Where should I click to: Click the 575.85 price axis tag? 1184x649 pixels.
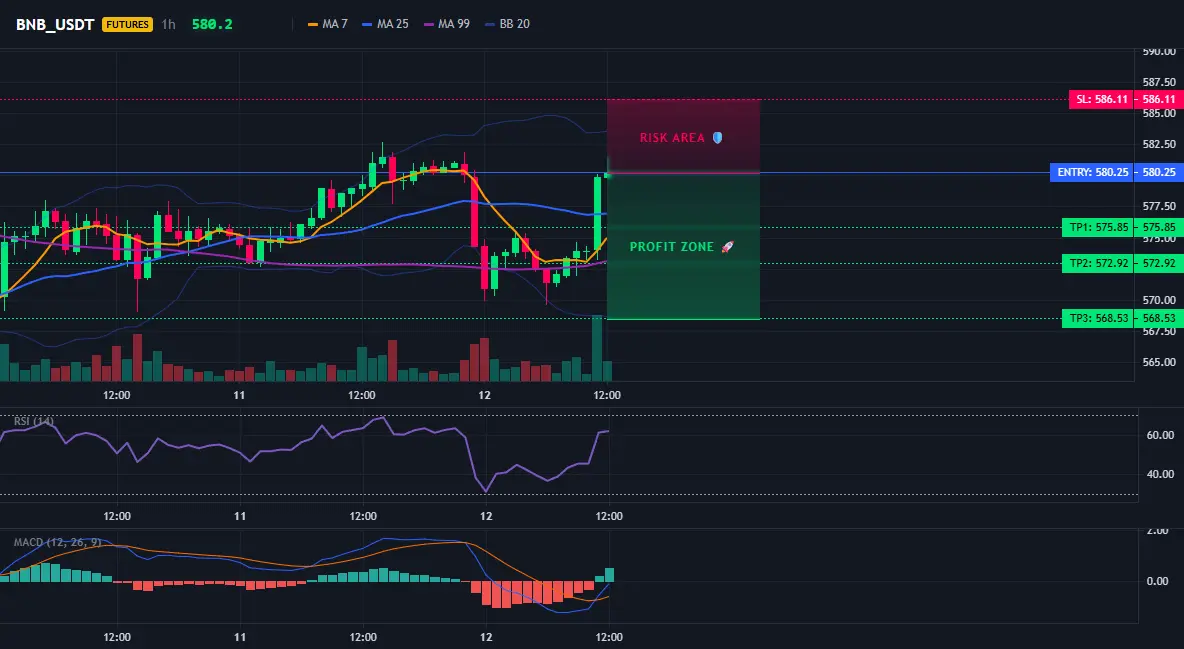(1159, 227)
